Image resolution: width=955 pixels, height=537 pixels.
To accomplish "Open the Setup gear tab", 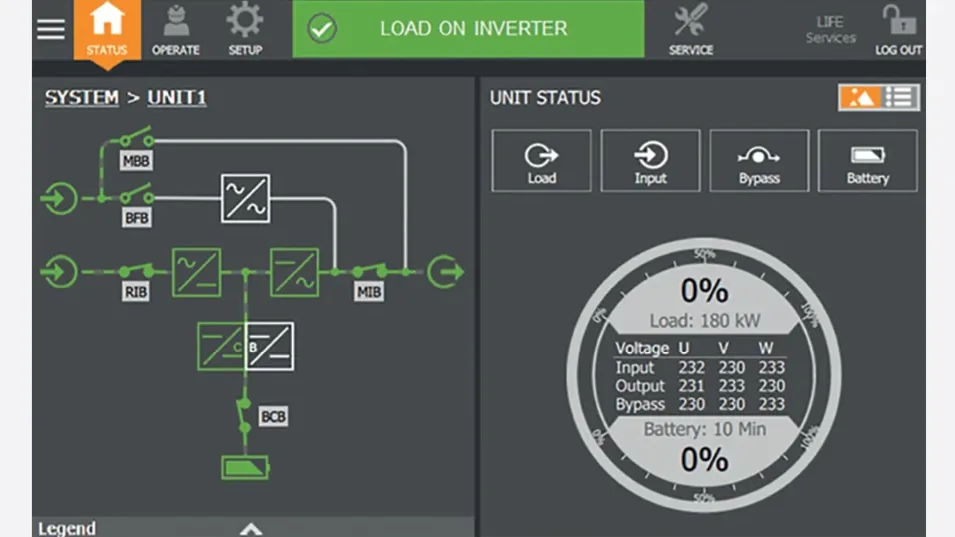I will (245, 29).
